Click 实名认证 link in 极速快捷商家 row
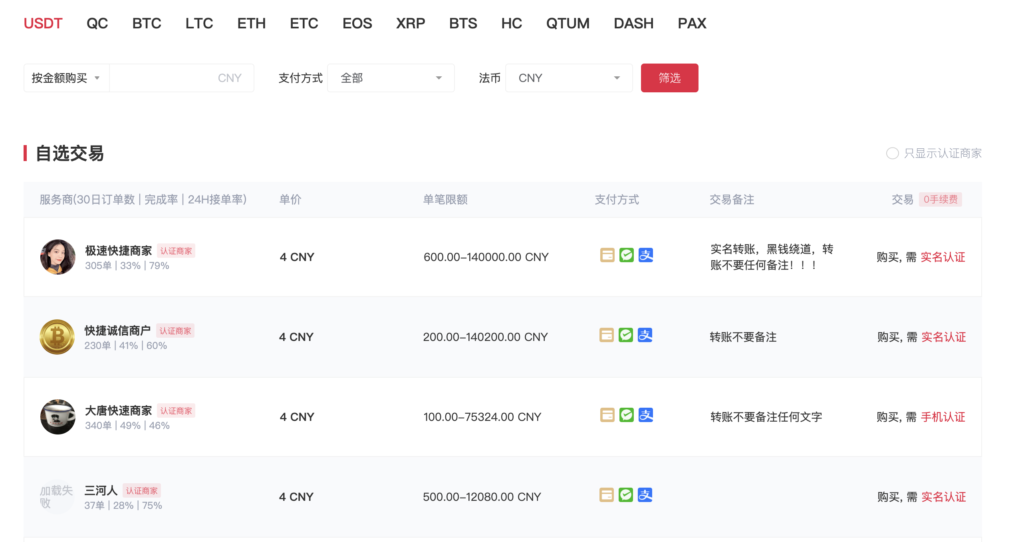 coord(943,257)
